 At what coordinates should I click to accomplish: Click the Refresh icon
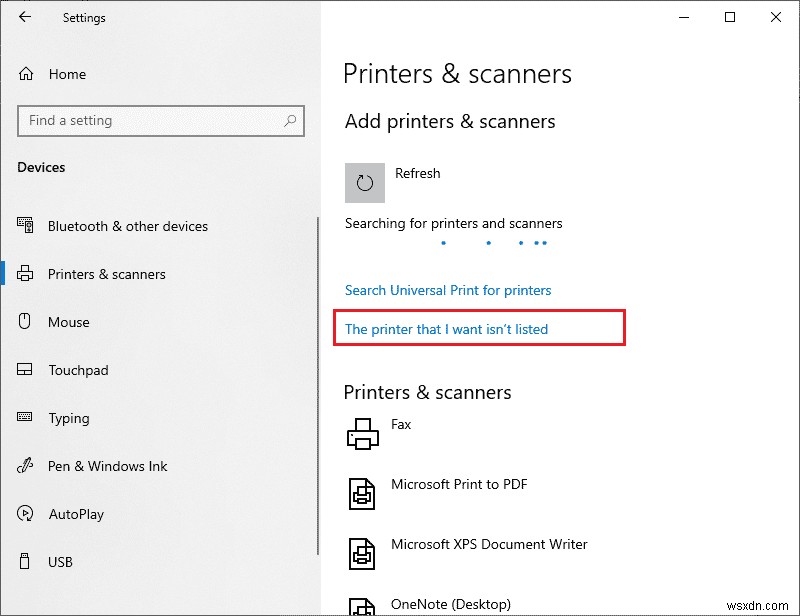click(365, 182)
